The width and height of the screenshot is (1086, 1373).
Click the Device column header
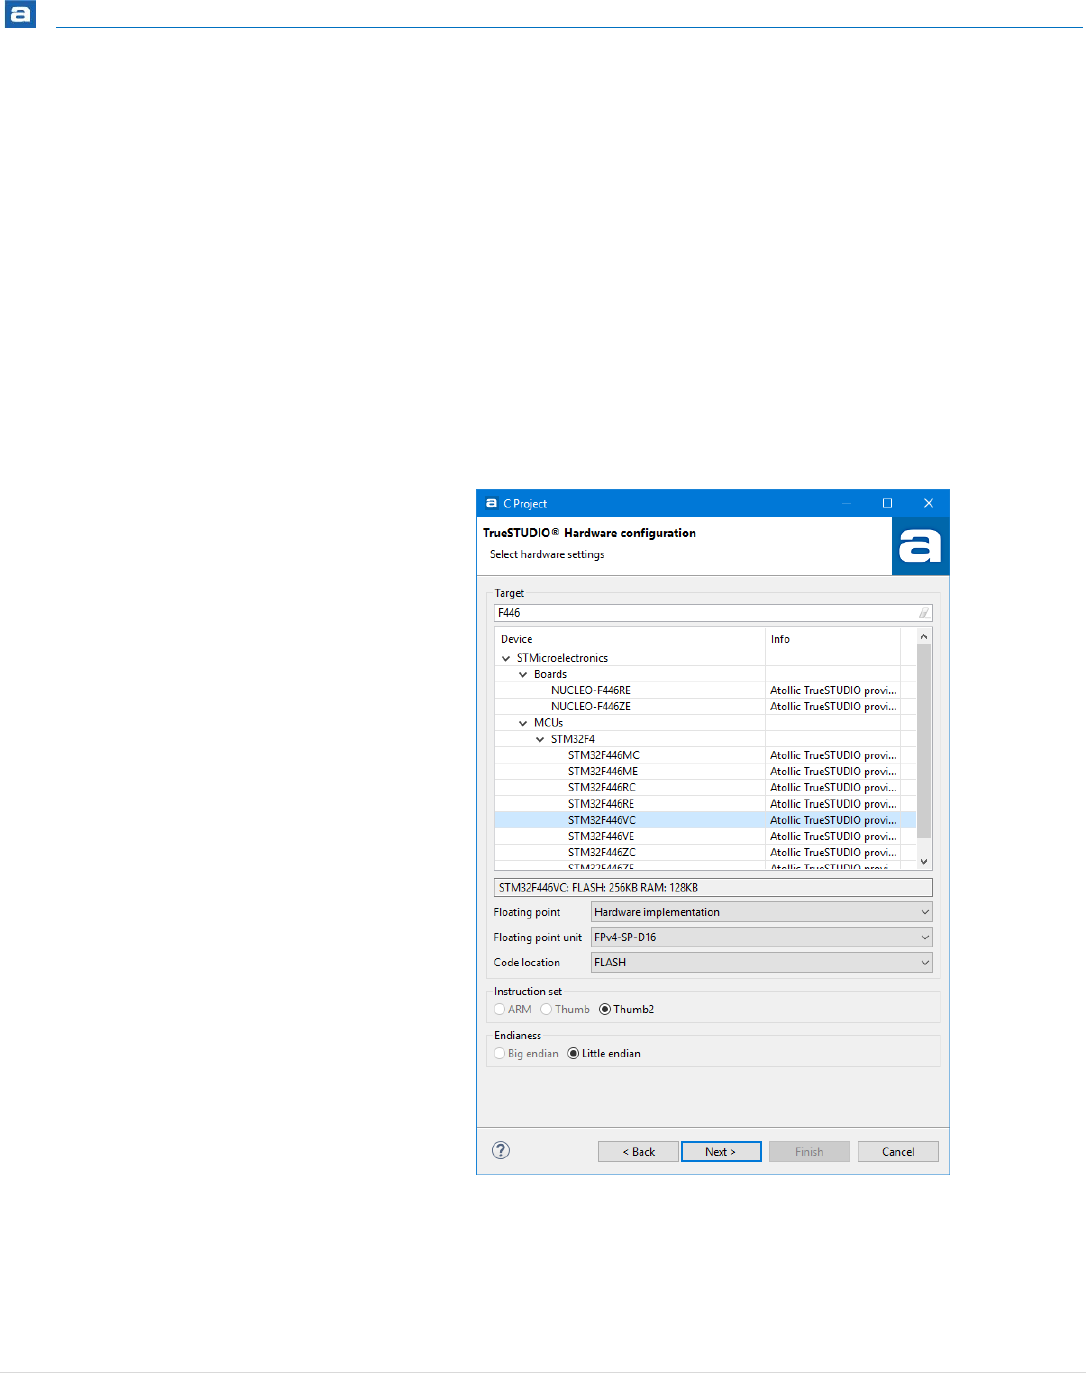point(630,639)
